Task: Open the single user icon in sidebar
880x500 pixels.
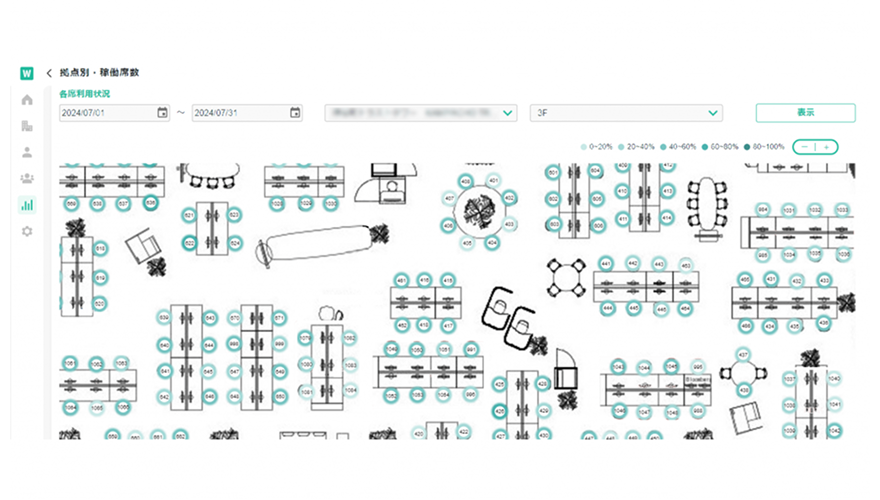Action: click(27, 153)
